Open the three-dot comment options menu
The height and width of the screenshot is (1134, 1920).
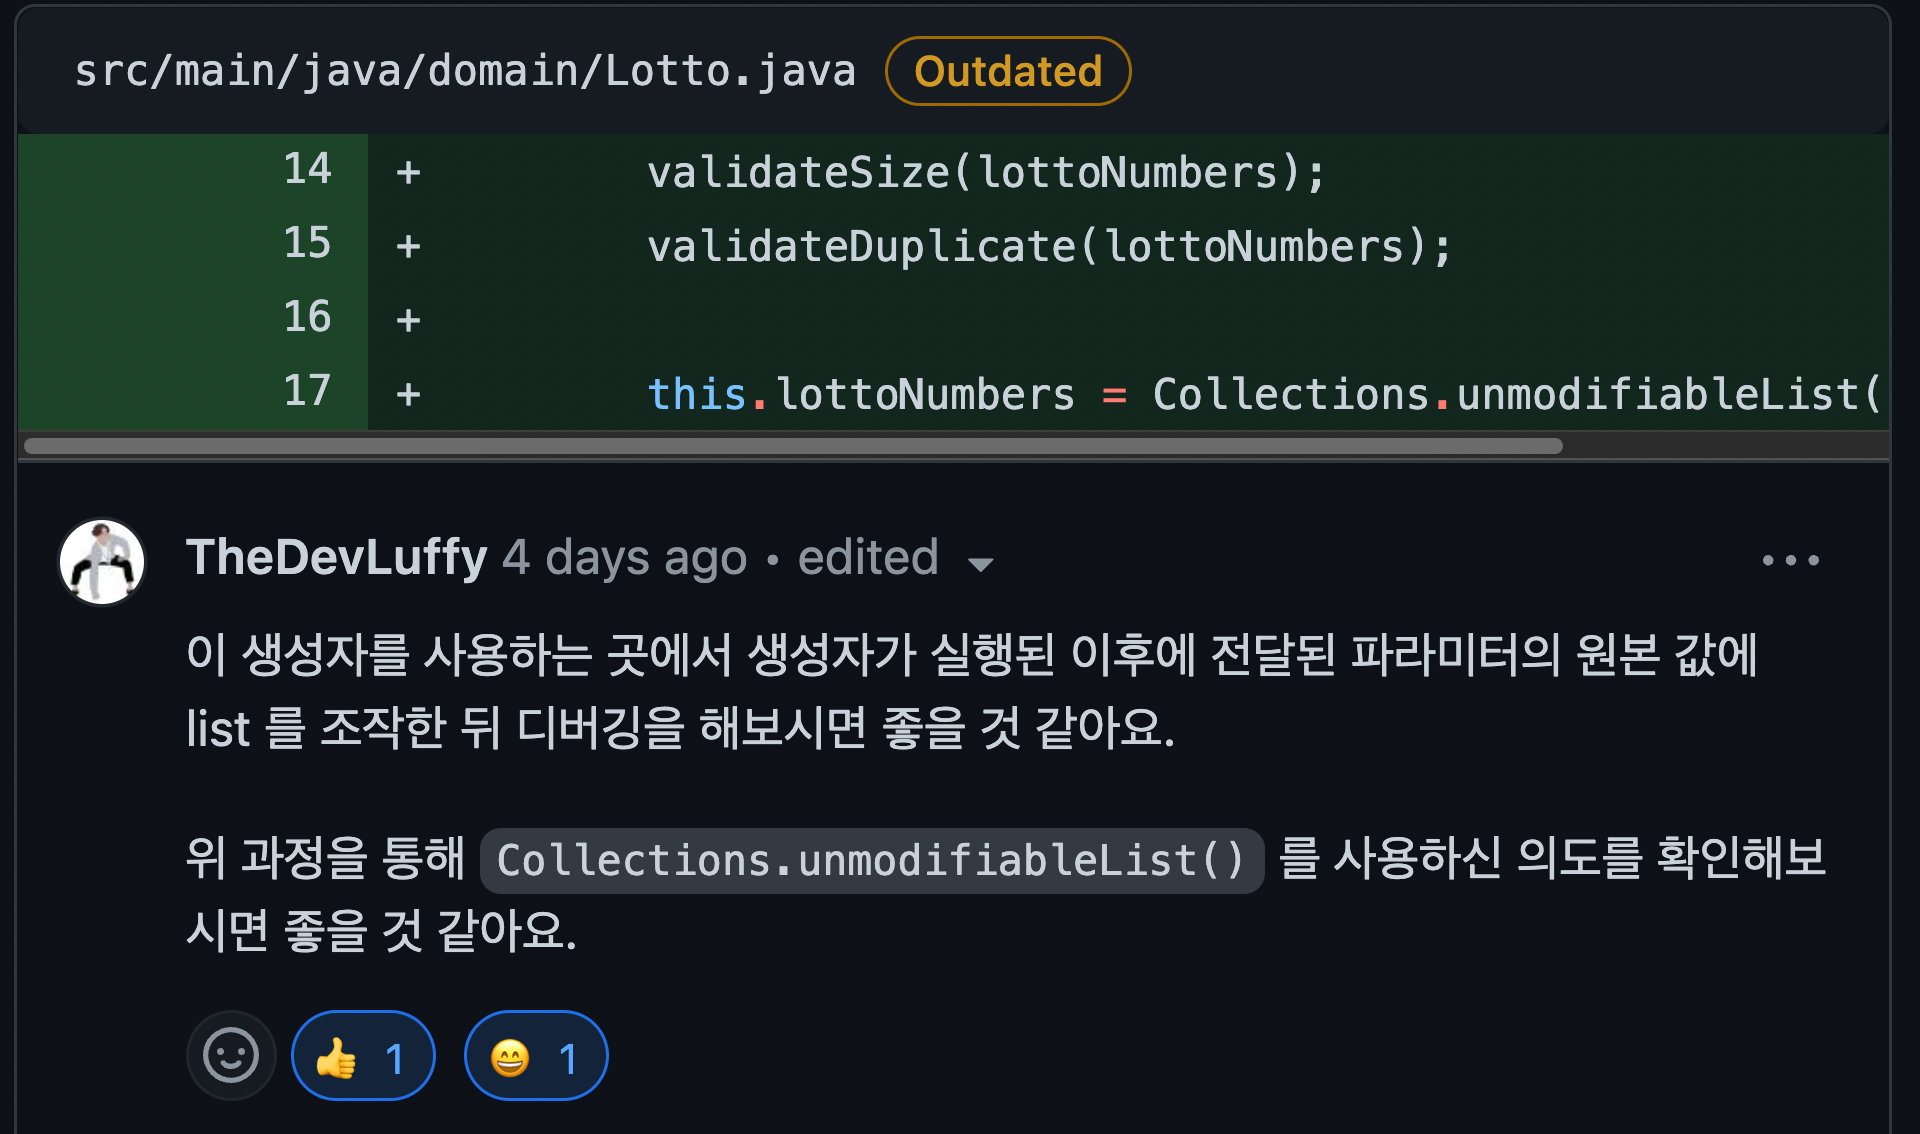[1790, 560]
